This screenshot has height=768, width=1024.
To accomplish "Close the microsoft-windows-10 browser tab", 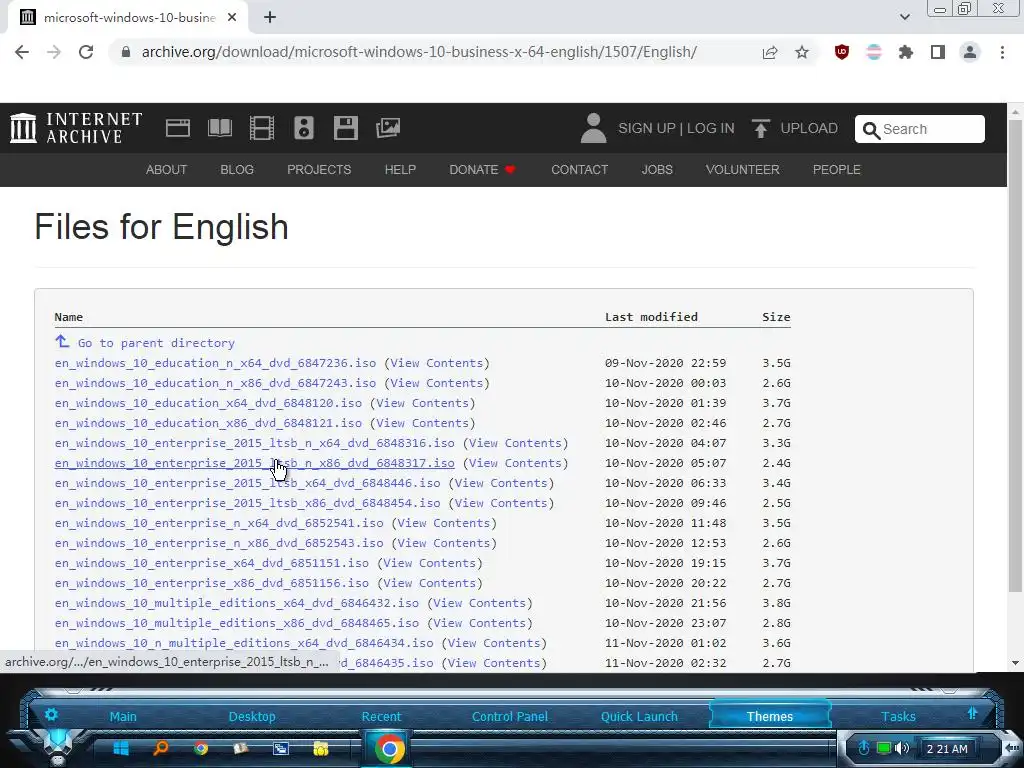I will (x=232, y=18).
